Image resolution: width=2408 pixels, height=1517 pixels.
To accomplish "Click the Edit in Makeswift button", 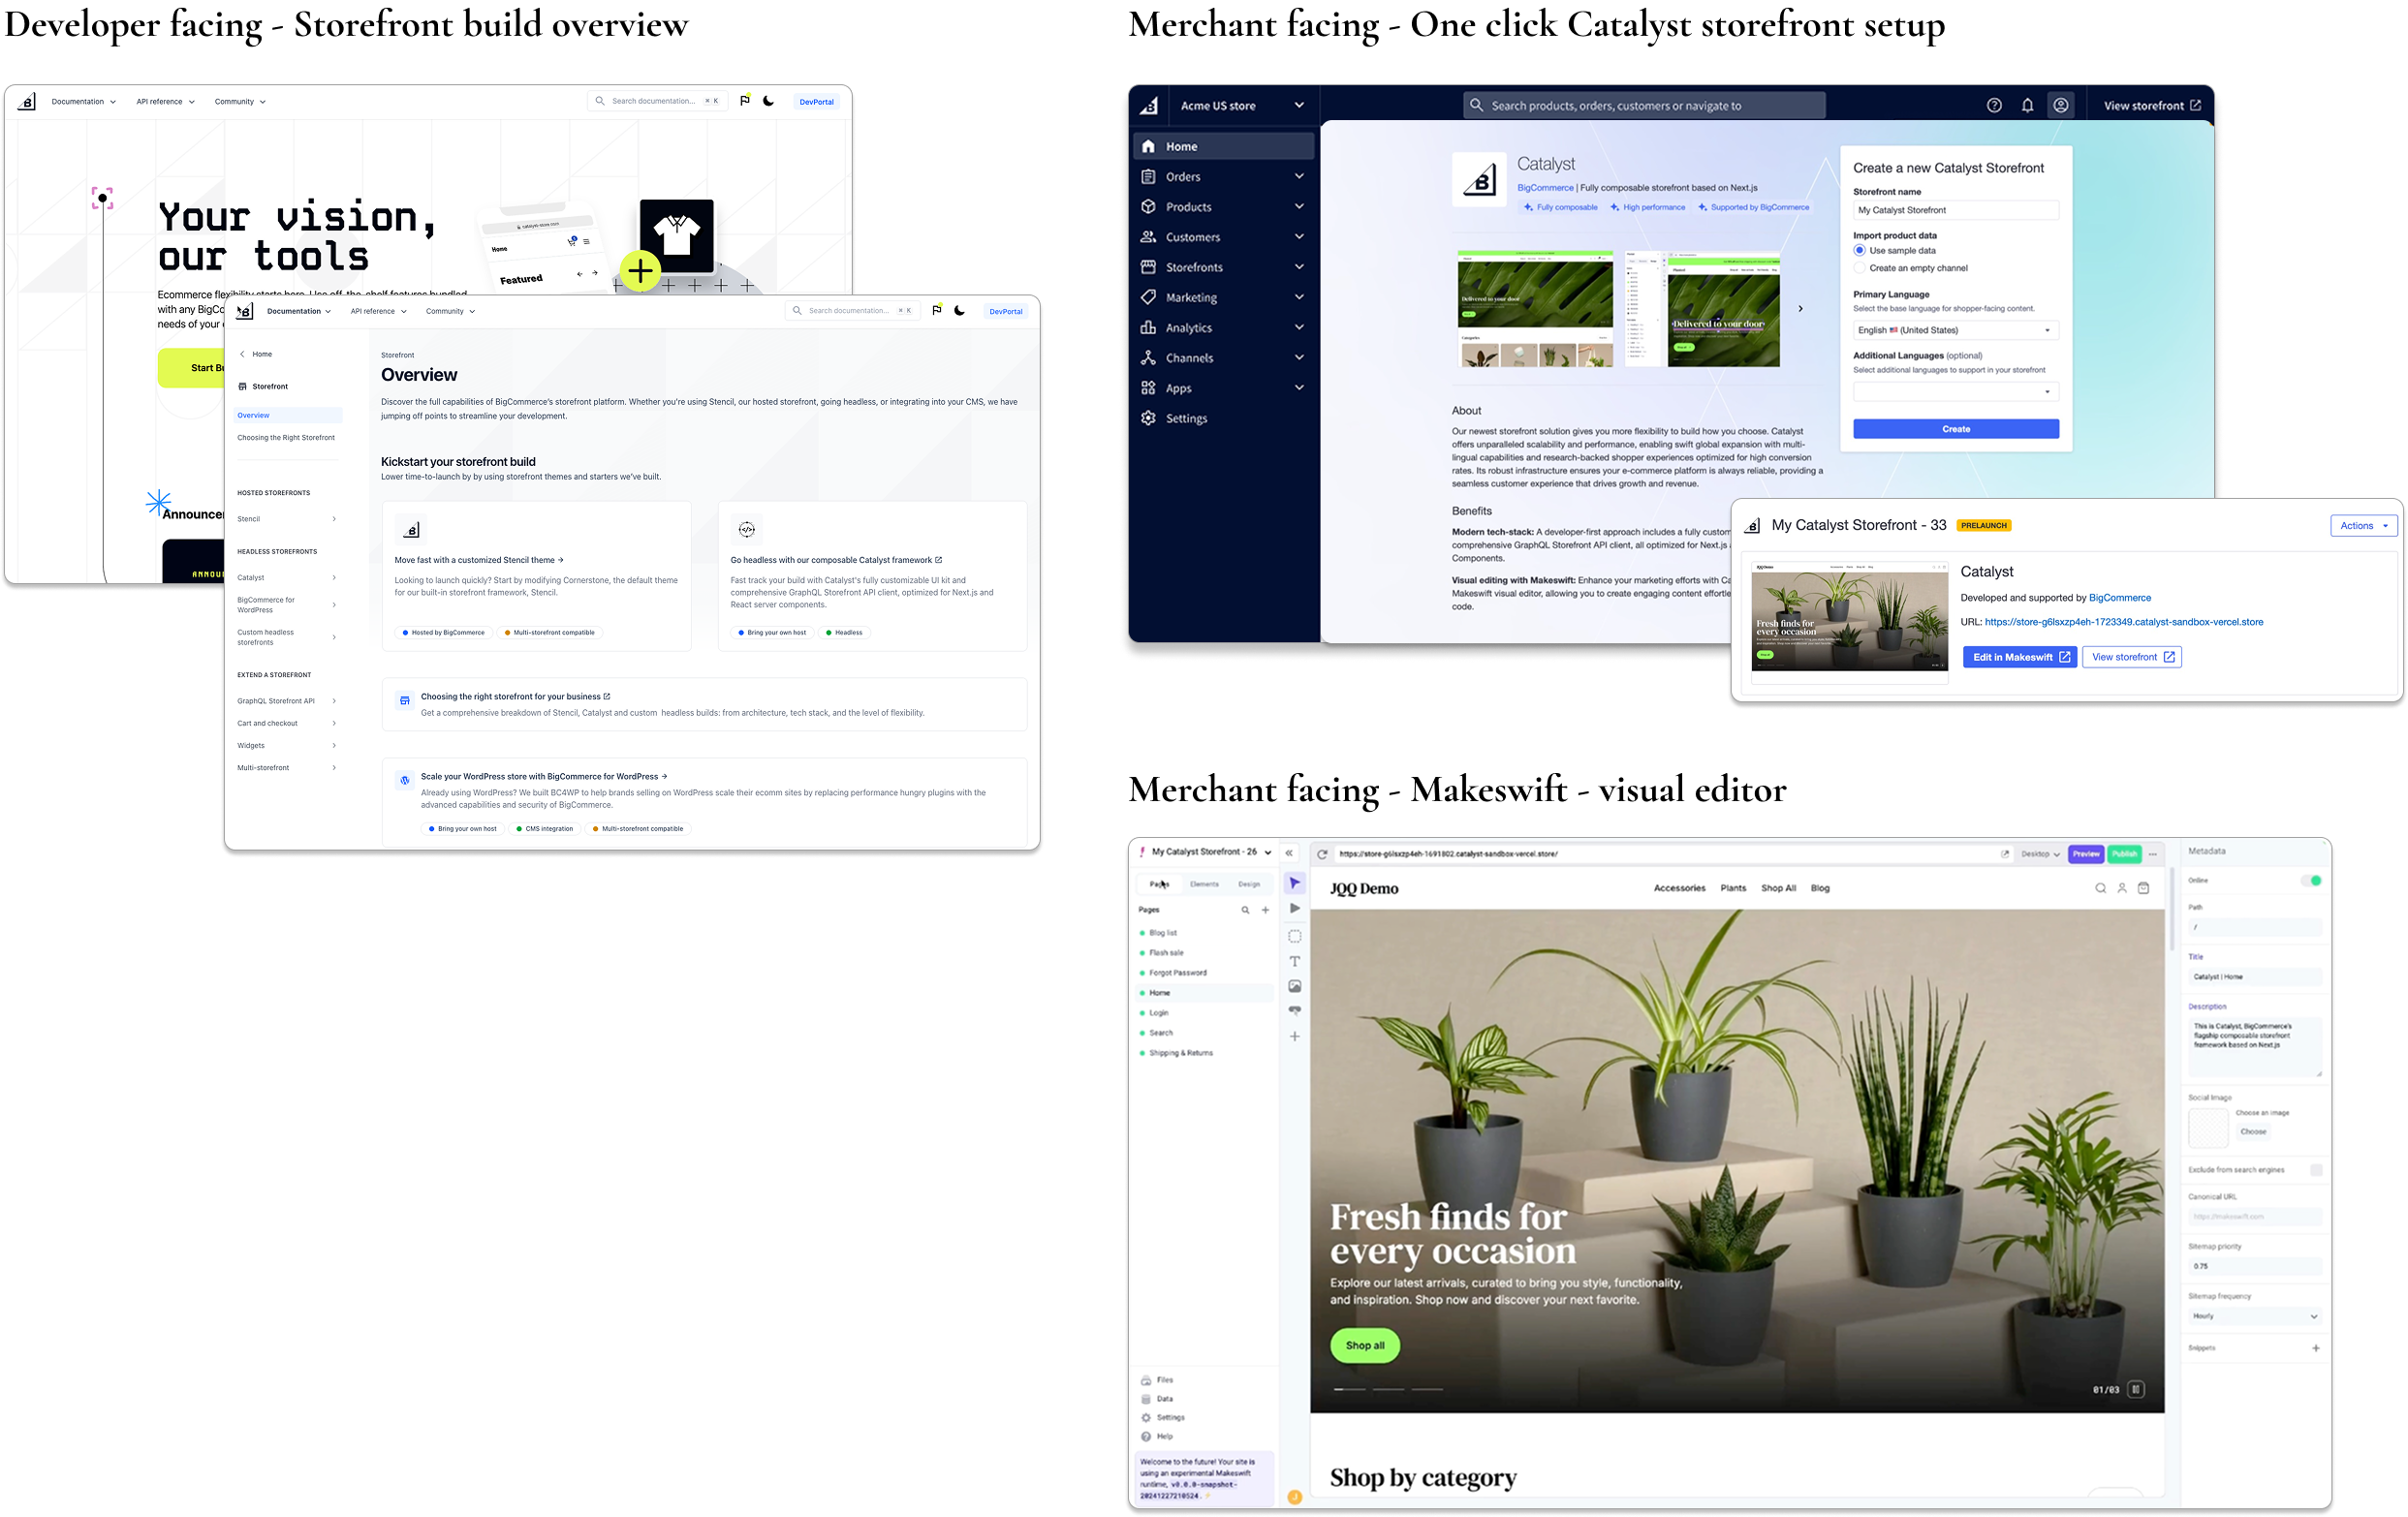I will point(2019,657).
